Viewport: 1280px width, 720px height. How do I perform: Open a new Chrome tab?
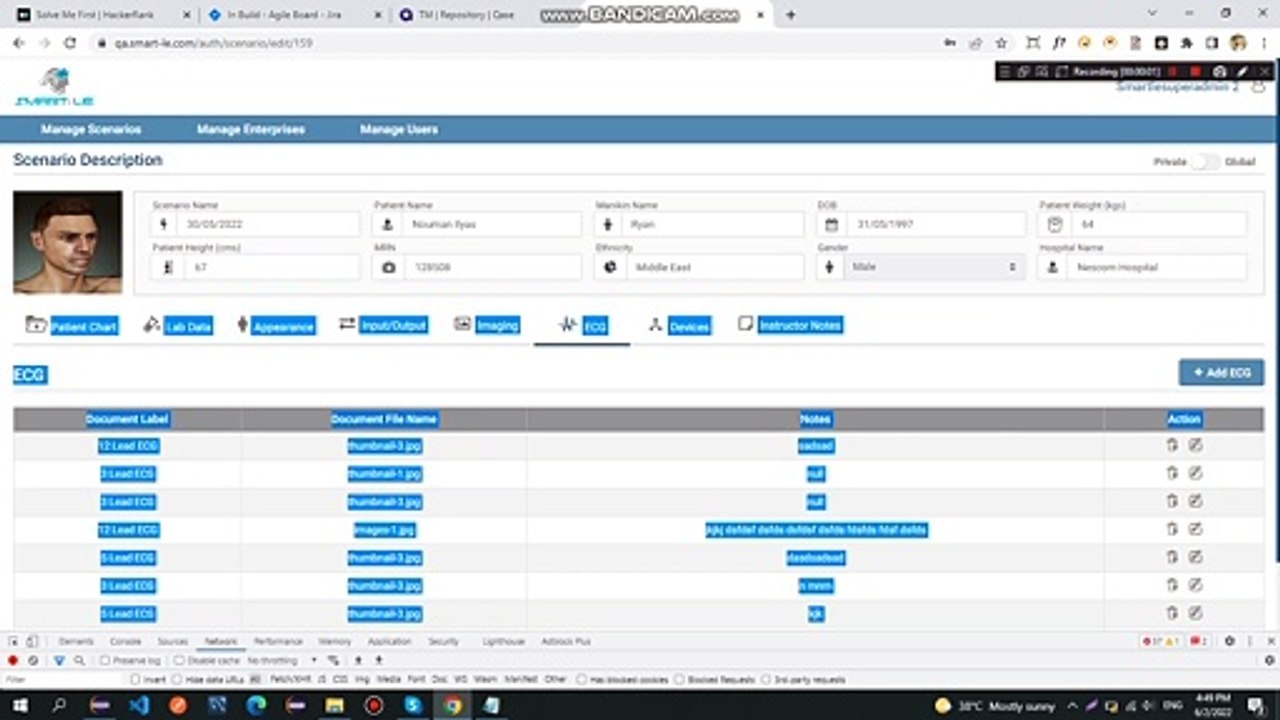(791, 15)
